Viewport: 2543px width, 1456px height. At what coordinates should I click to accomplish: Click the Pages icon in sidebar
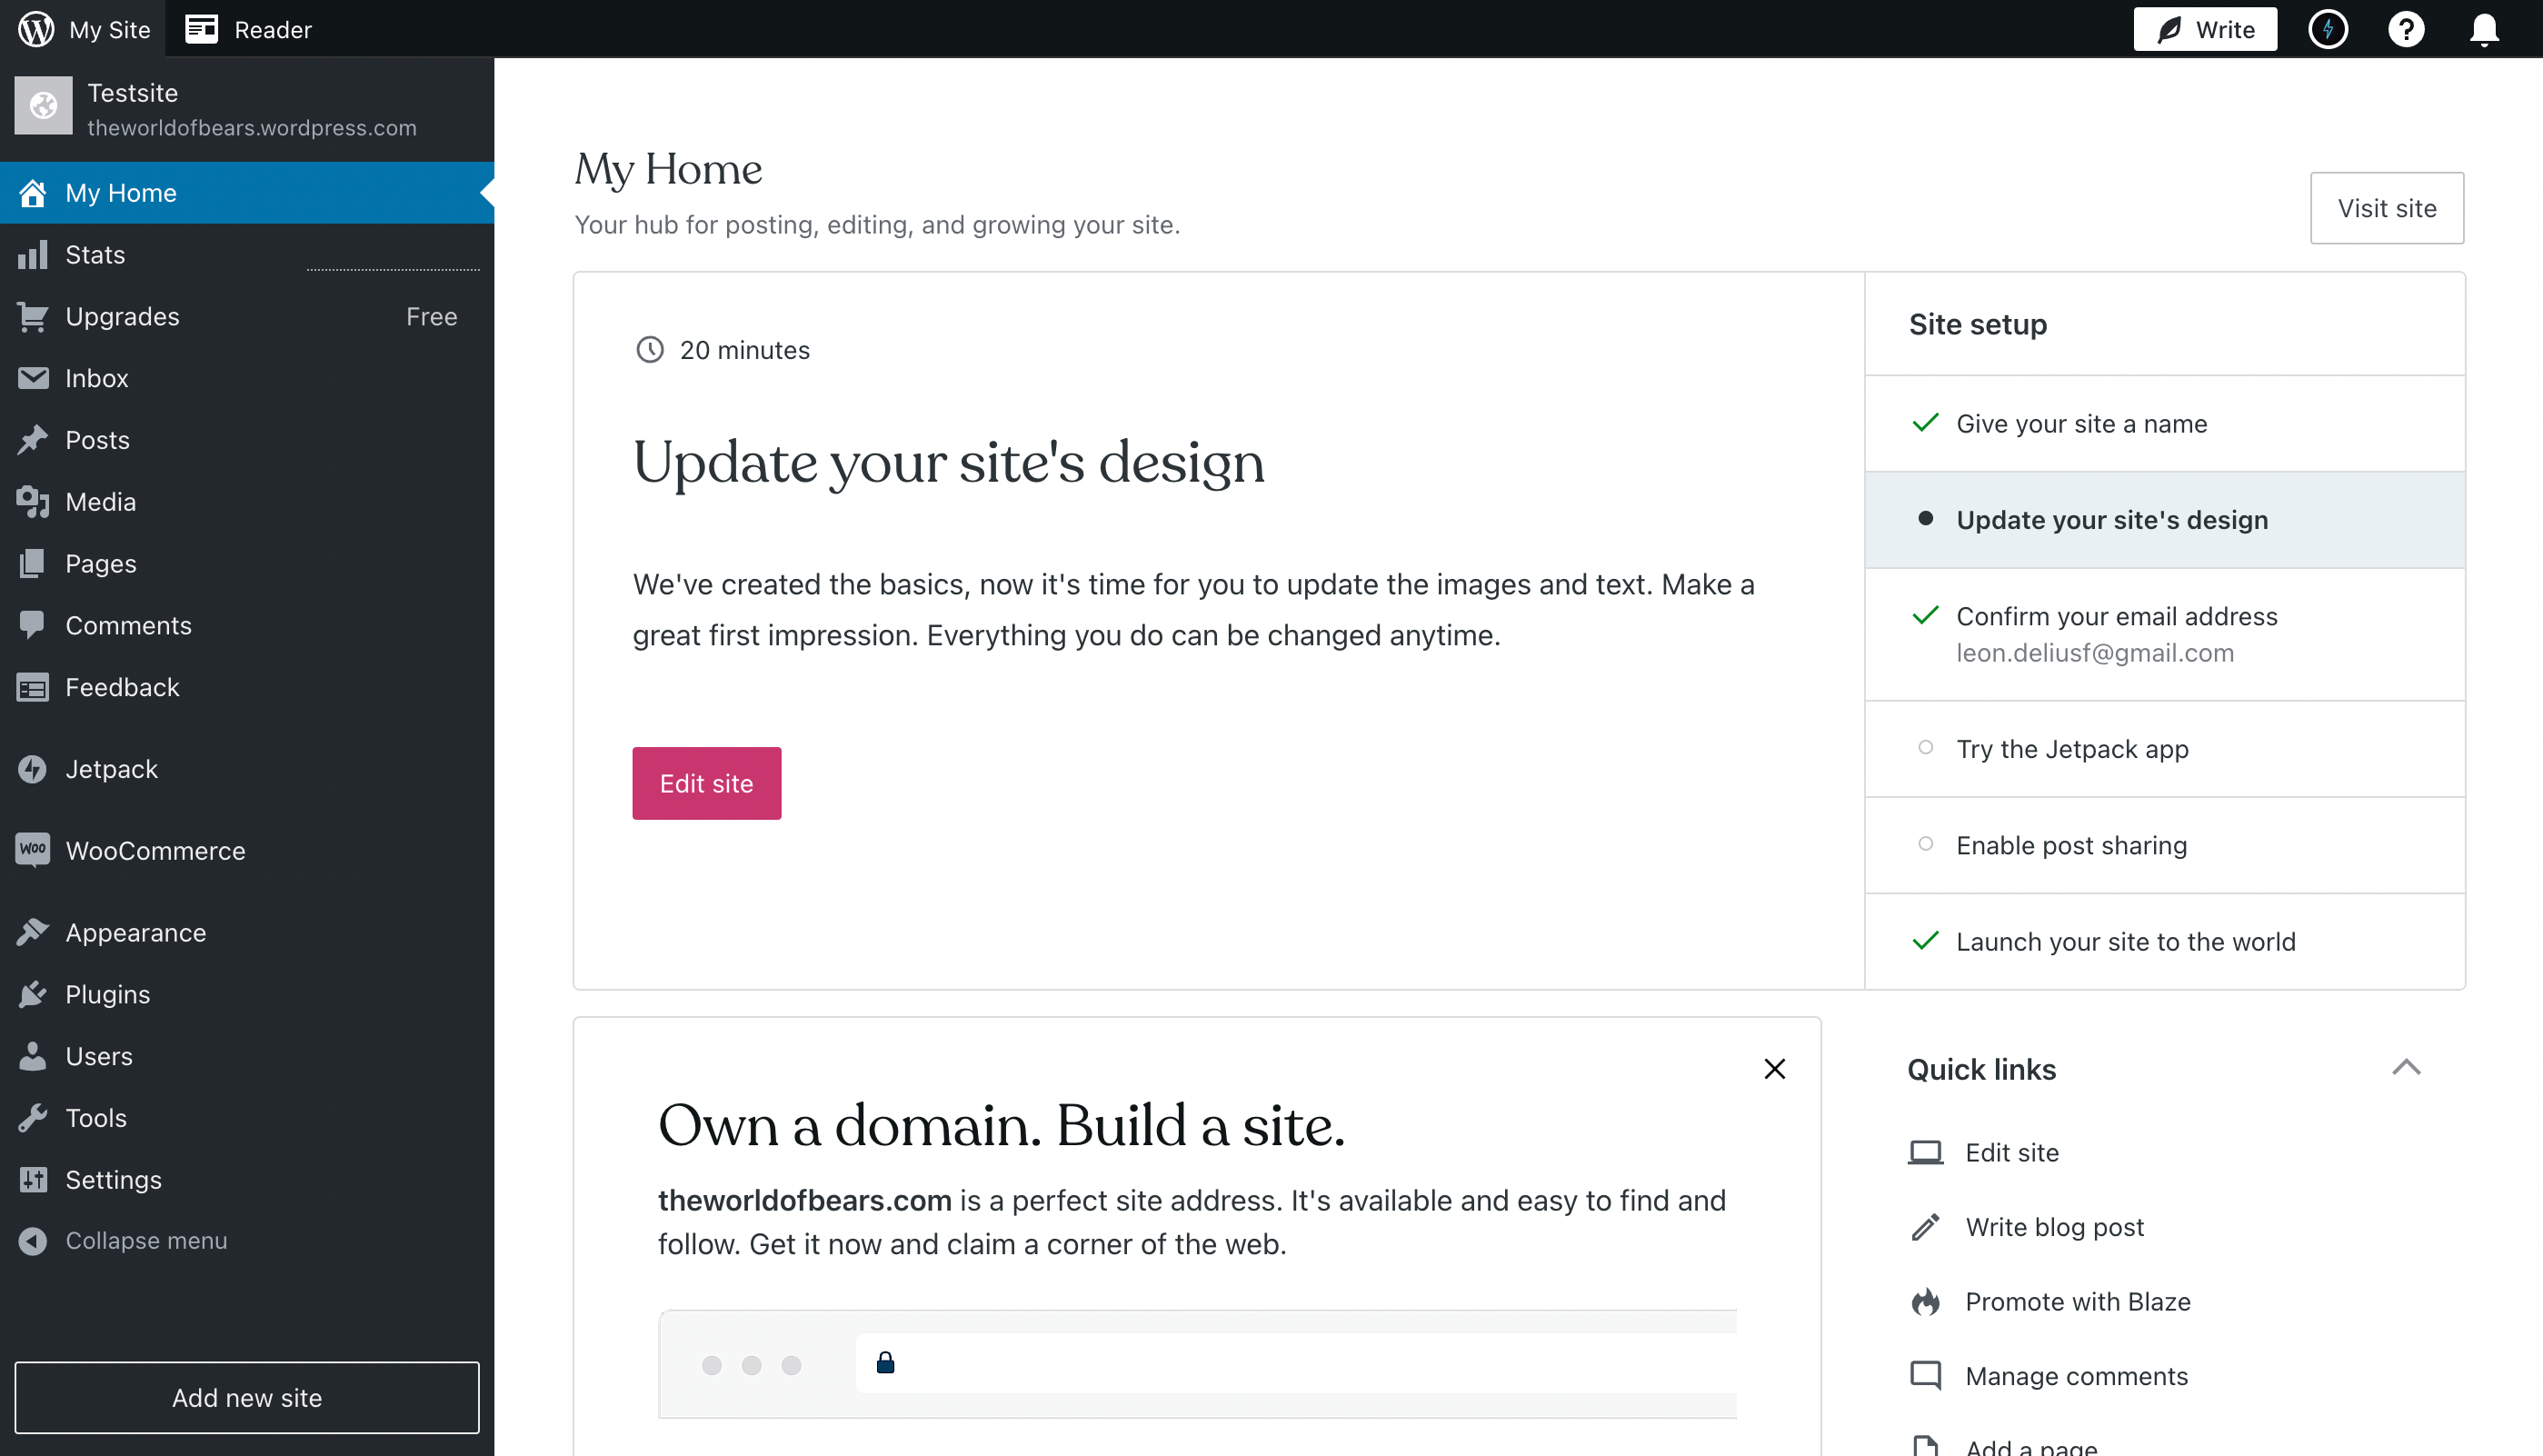pos(33,563)
